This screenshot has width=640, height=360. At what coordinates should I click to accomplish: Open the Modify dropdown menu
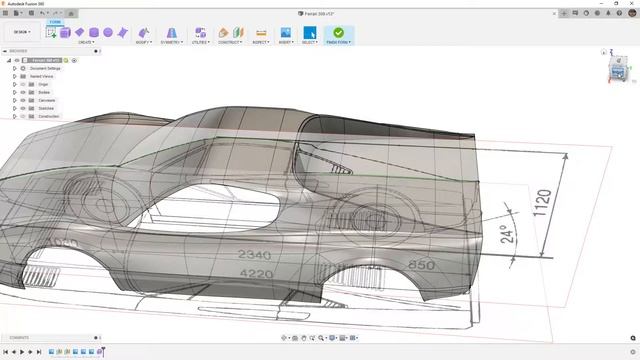click(x=144, y=42)
